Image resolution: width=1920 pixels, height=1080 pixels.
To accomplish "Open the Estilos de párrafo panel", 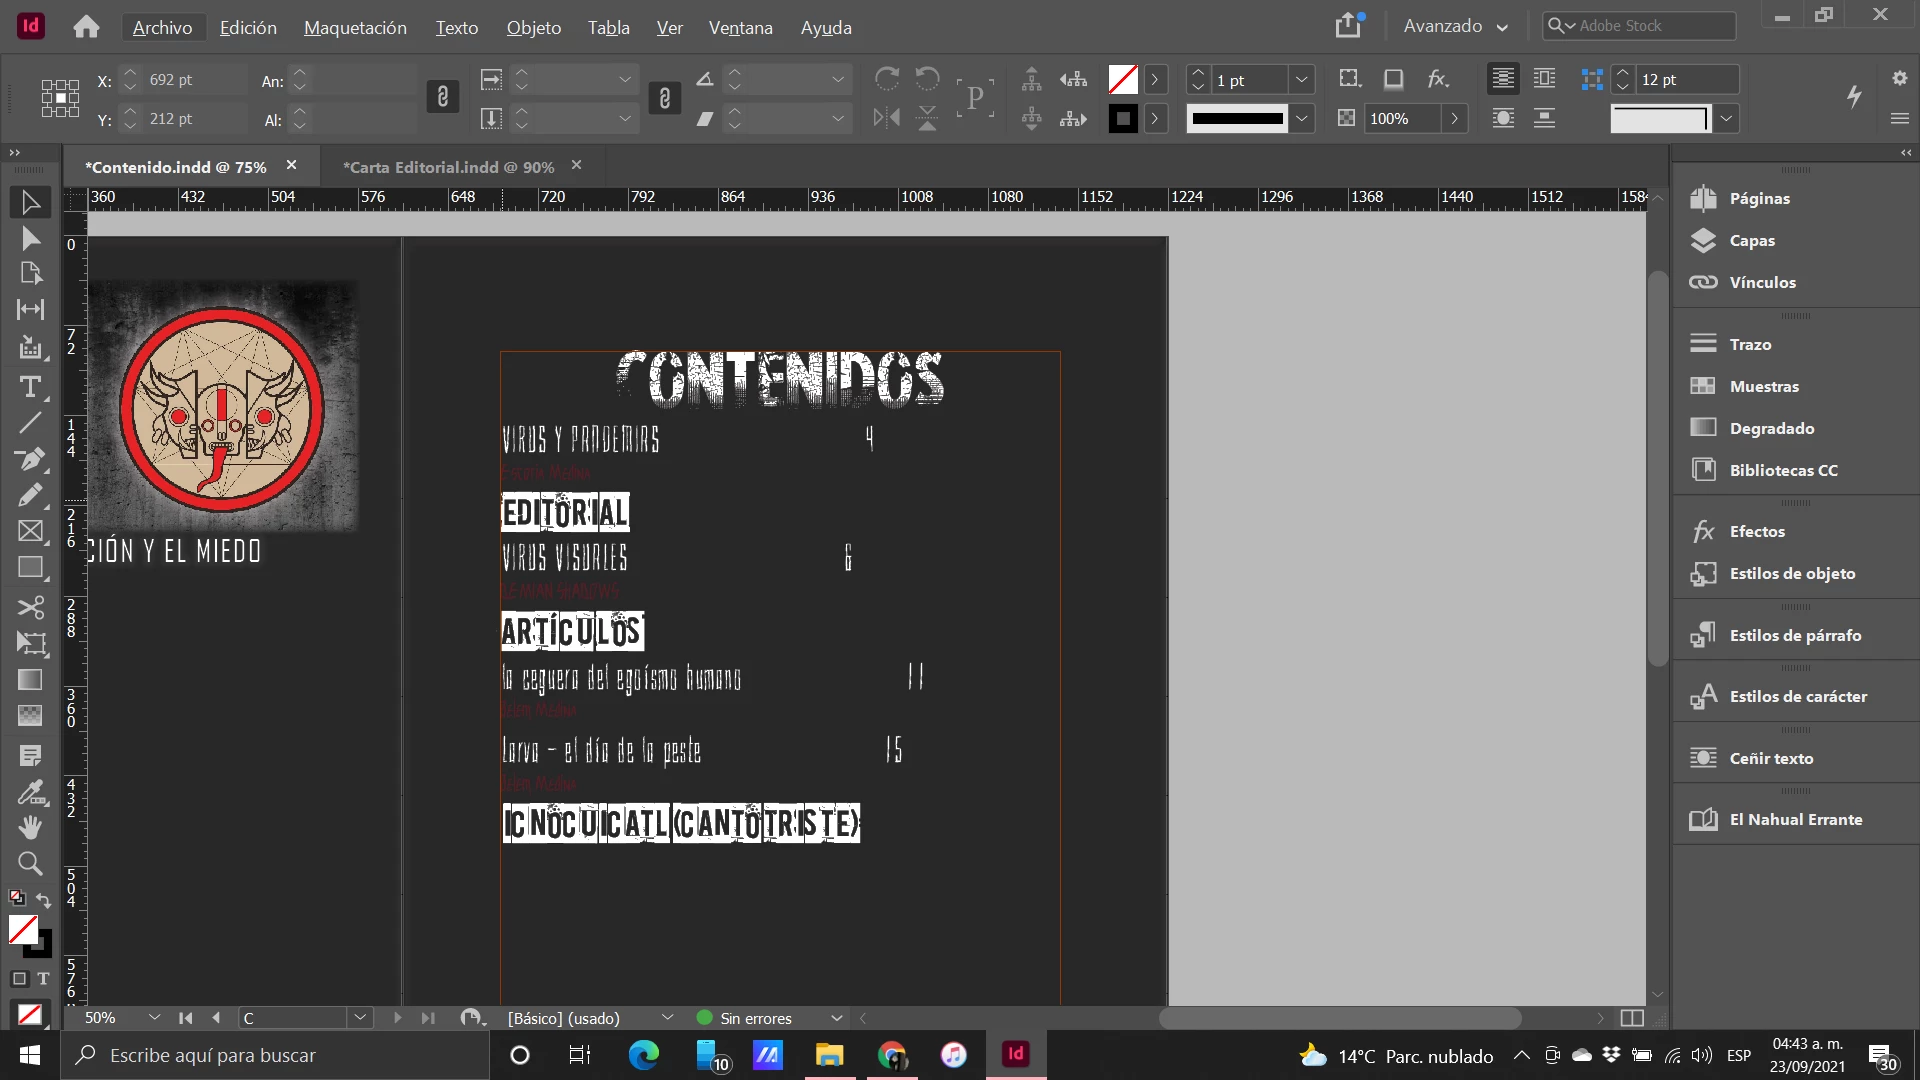I will point(1794,635).
